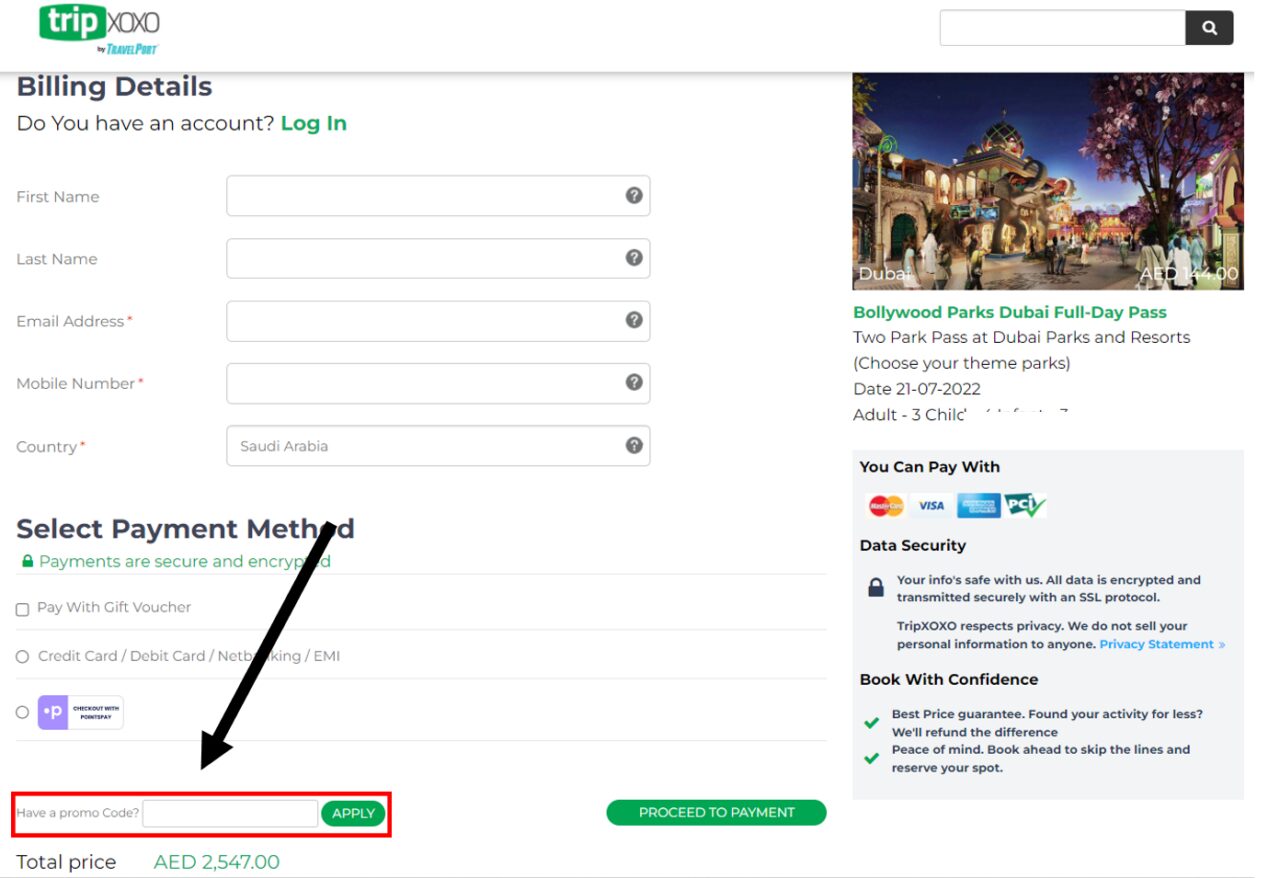Click the 'Book With Confidence' heading
This screenshot has height=878, width=1280.
pyautogui.click(x=949, y=679)
